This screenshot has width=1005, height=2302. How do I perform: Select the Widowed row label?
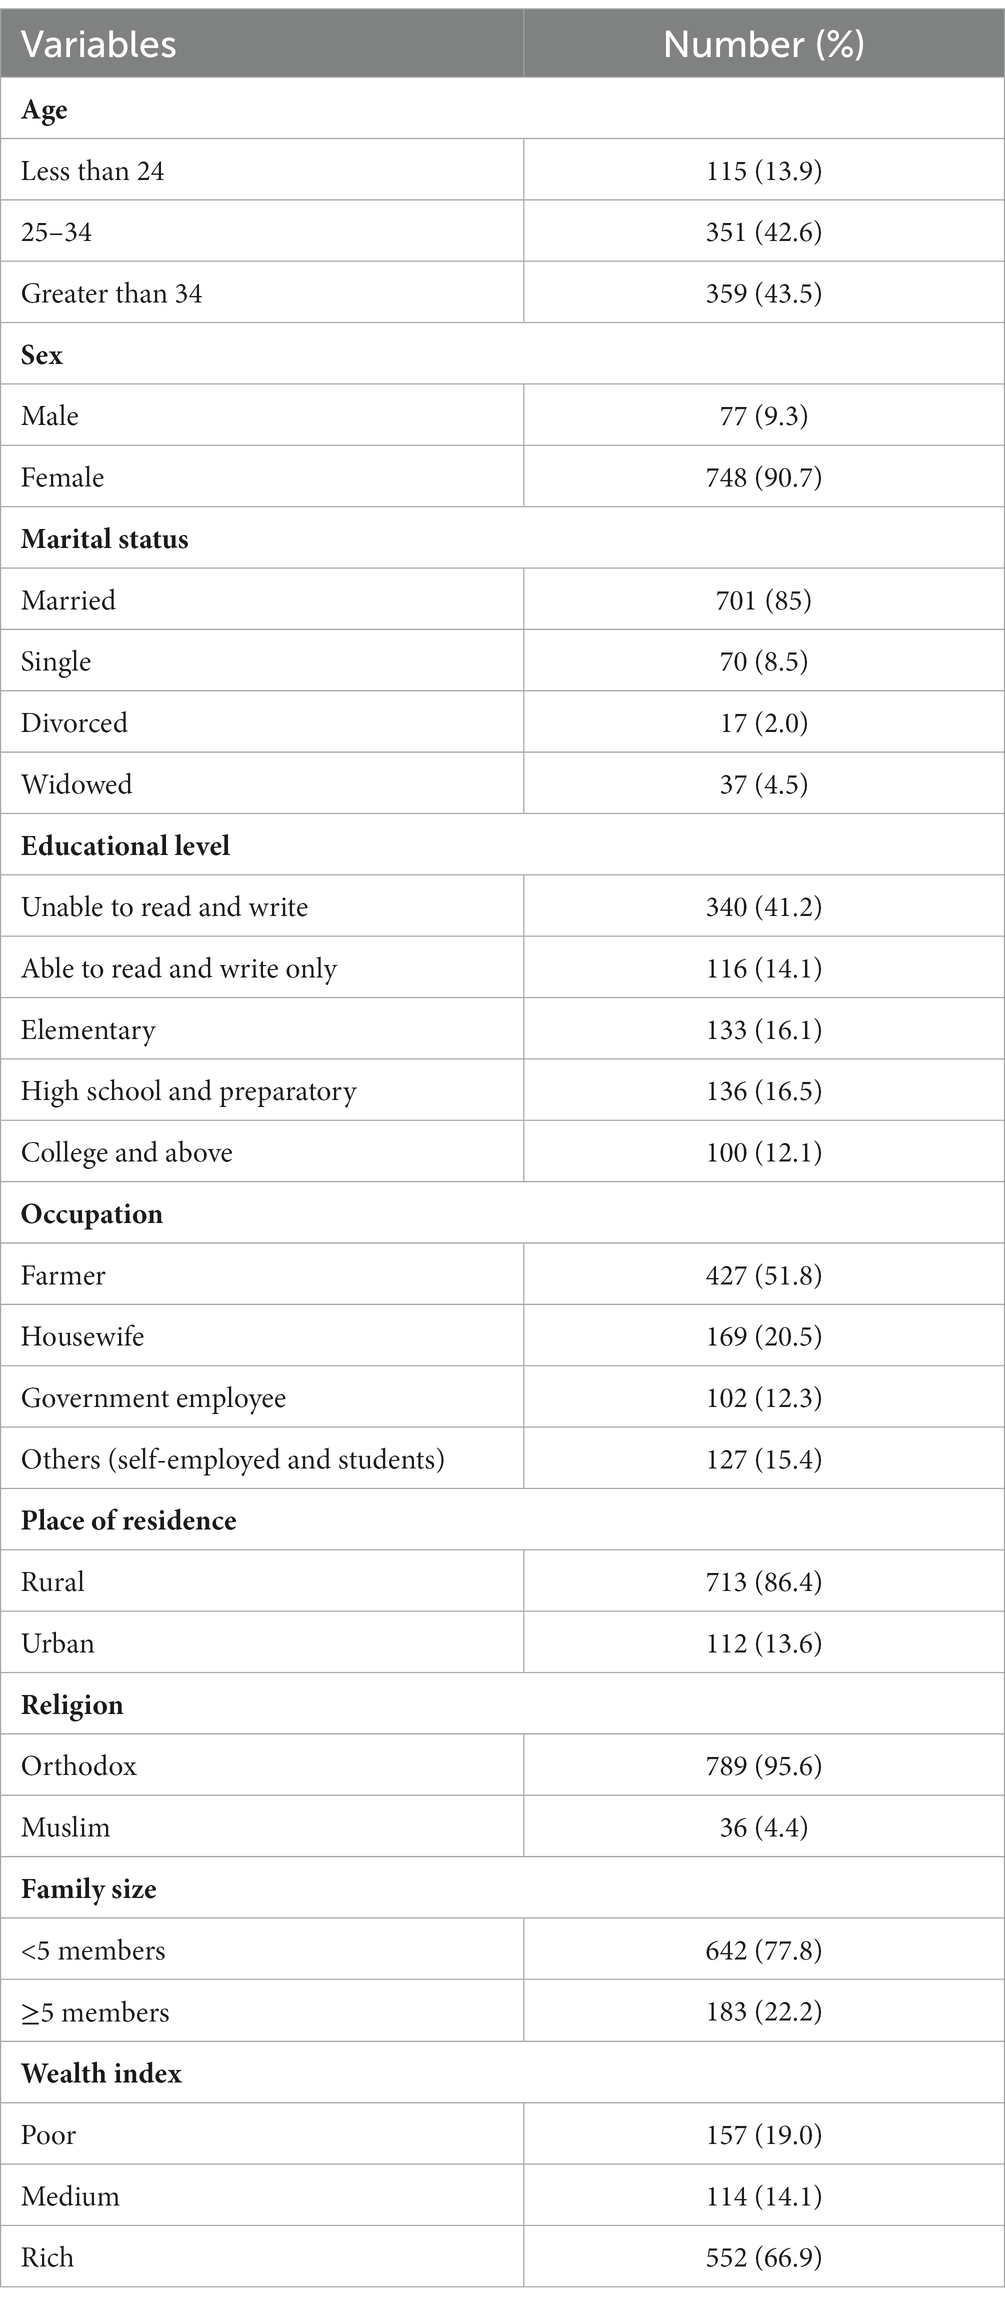[x=76, y=784]
